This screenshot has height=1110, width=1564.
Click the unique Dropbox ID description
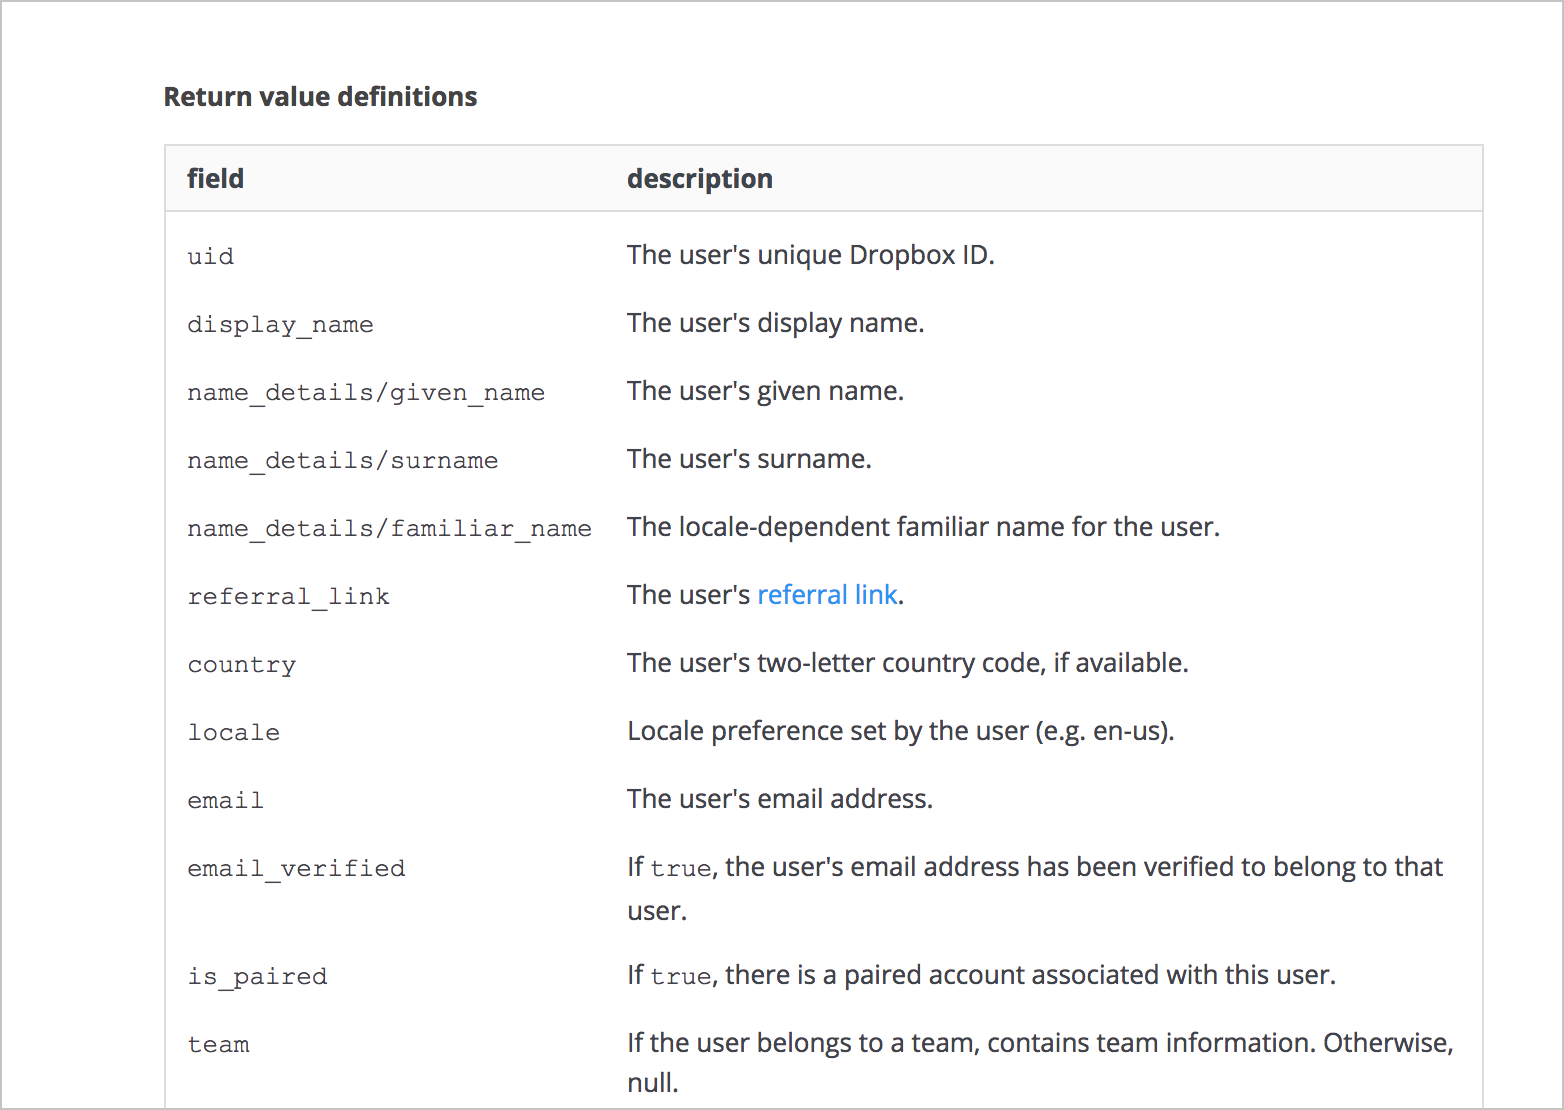pyautogui.click(x=810, y=255)
